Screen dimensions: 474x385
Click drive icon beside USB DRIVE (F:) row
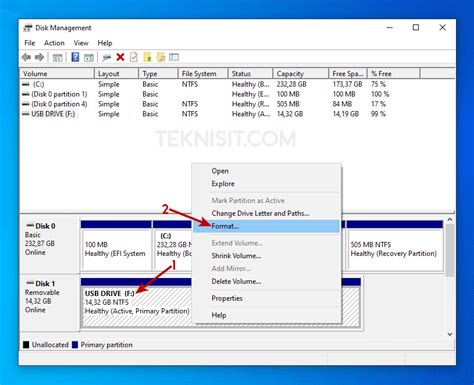click(26, 114)
